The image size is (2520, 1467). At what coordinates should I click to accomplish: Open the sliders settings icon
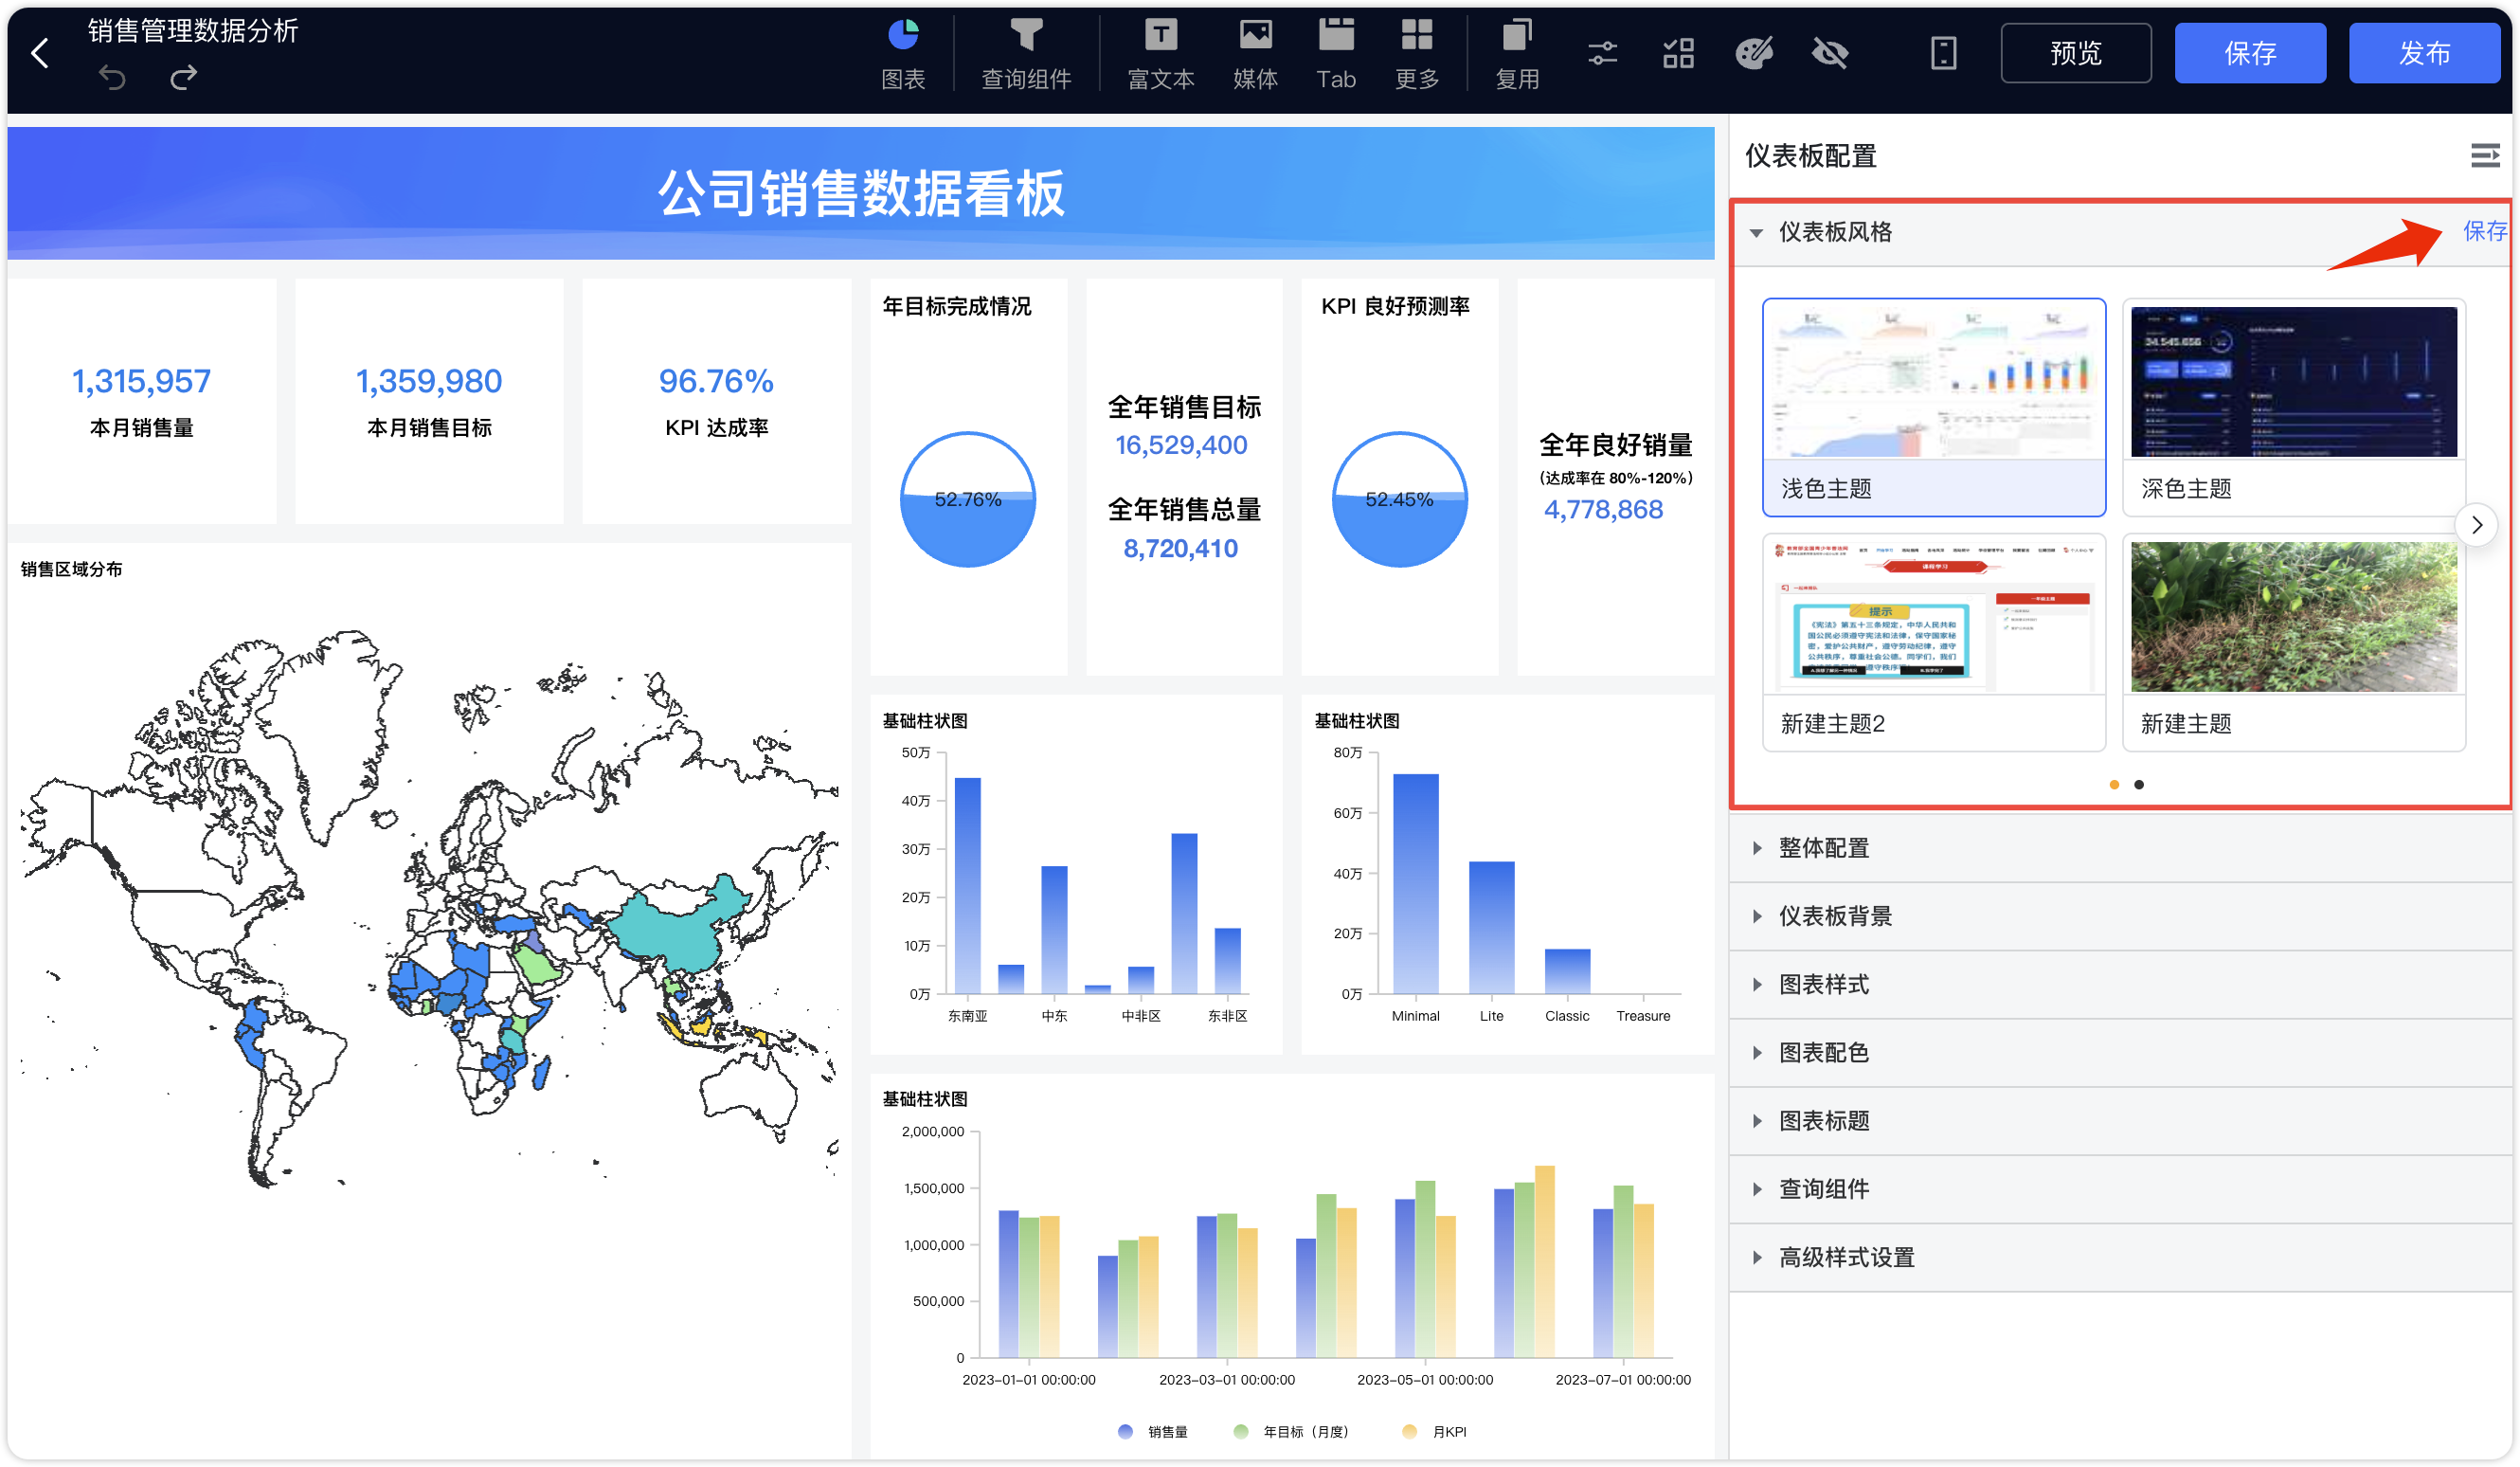(x=1602, y=53)
